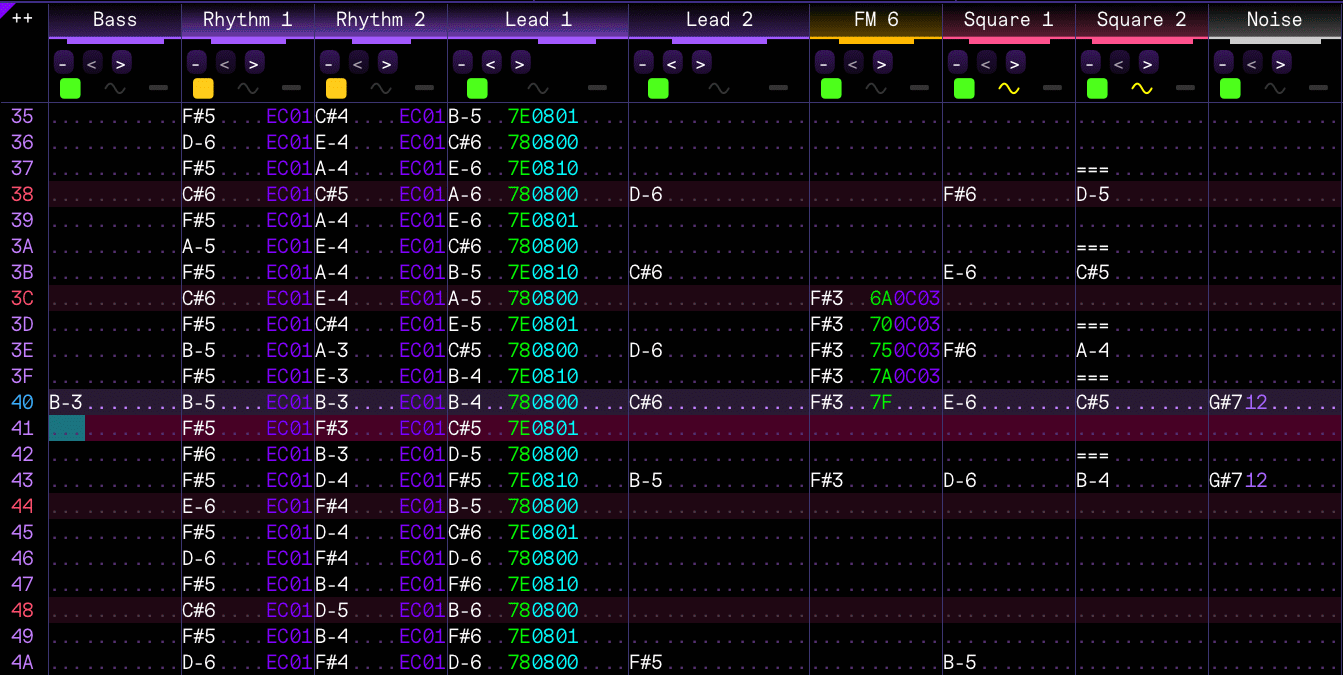1343x675 pixels.
Task: Click the sine wave icon under Rhythm 1
Action: (x=248, y=89)
